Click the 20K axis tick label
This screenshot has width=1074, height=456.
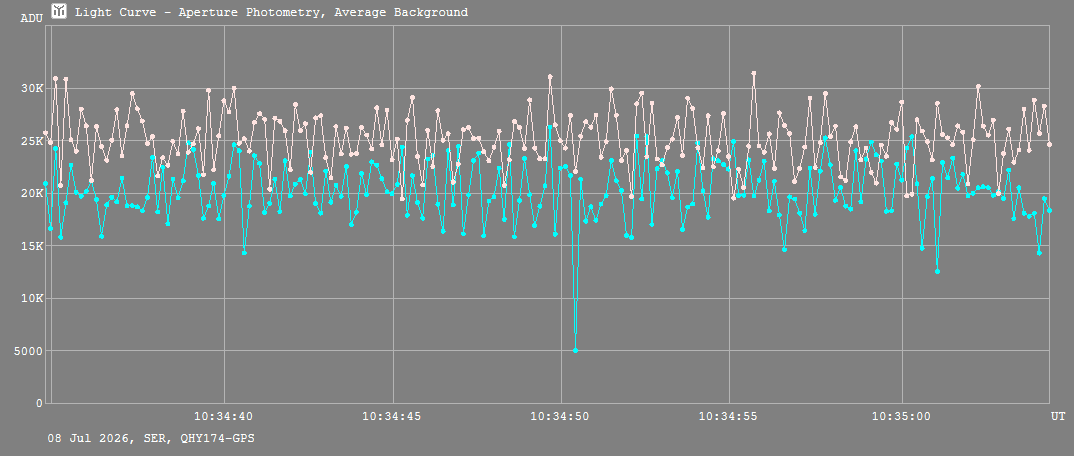point(33,193)
